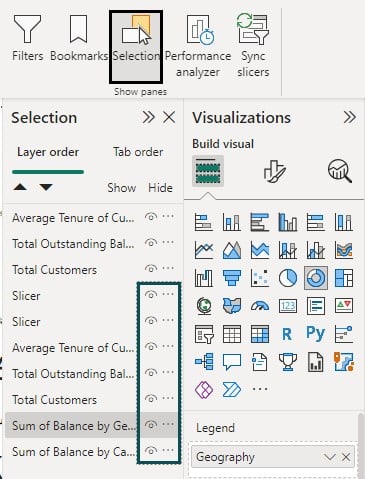The image size is (365, 479).
Task: Choose the KPI visual
Action: pyautogui.click(x=344, y=306)
